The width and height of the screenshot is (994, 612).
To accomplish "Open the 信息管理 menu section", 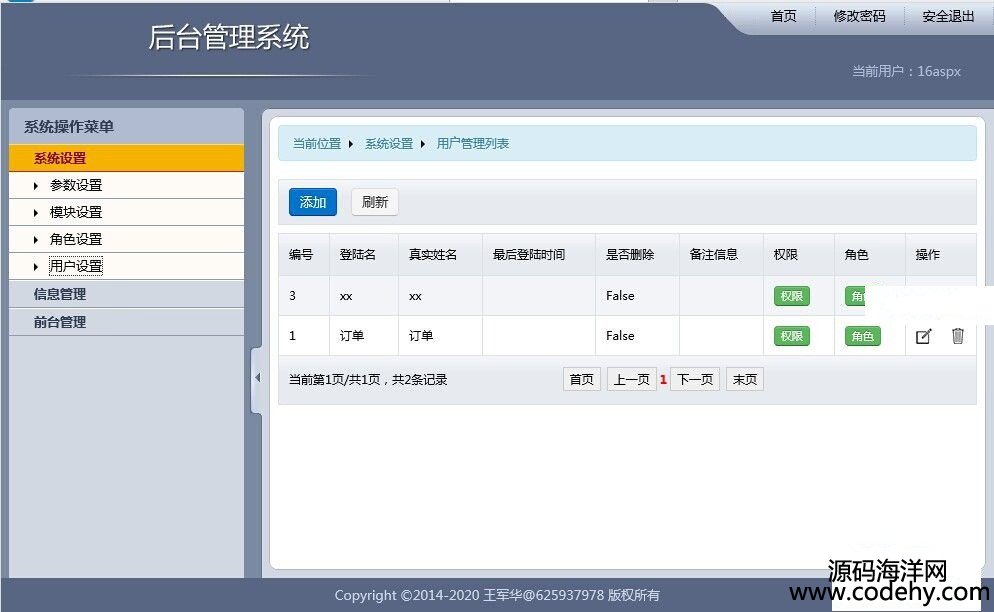I will point(126,294).
